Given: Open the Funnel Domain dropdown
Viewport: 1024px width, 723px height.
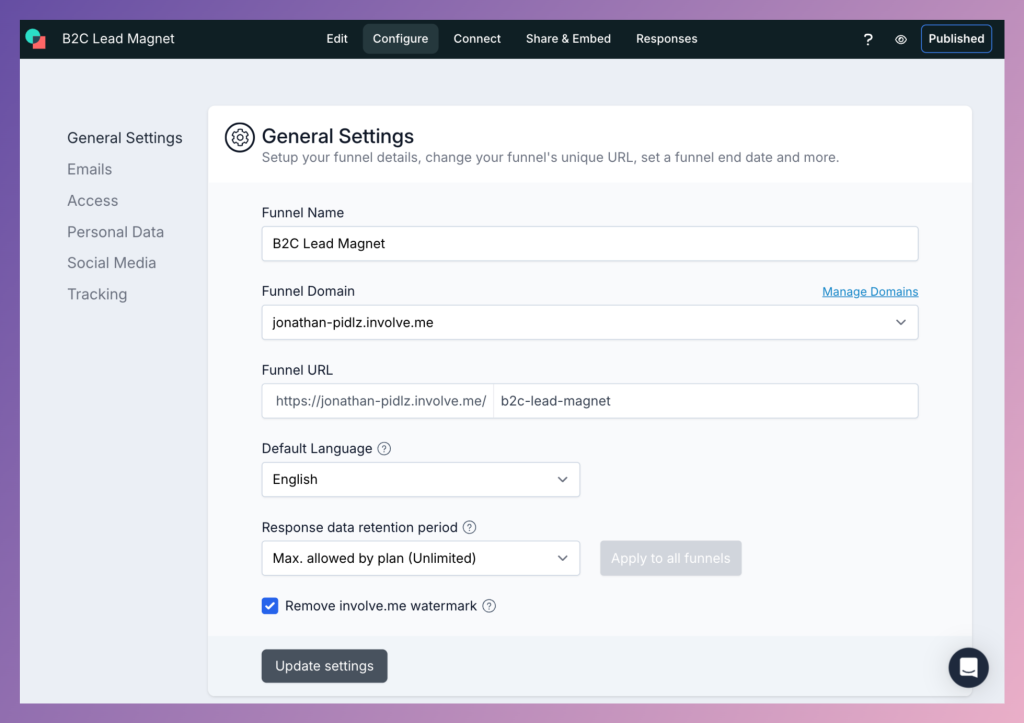Looking at the screenshot, I should (x=589, y=322).
